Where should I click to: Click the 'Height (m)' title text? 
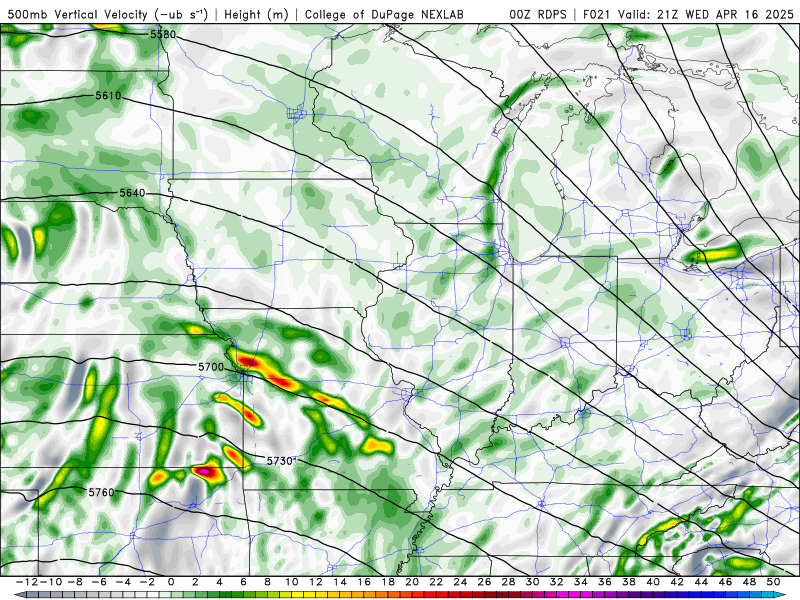pos(256,14)
